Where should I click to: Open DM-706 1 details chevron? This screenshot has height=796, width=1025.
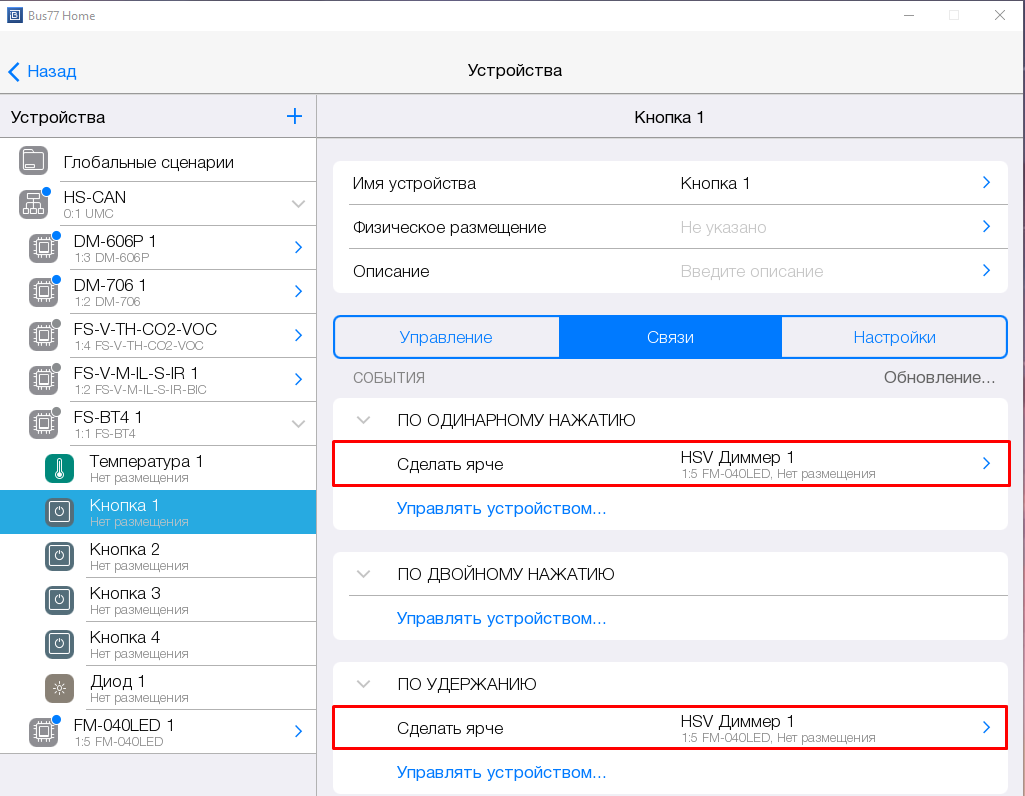298,292
